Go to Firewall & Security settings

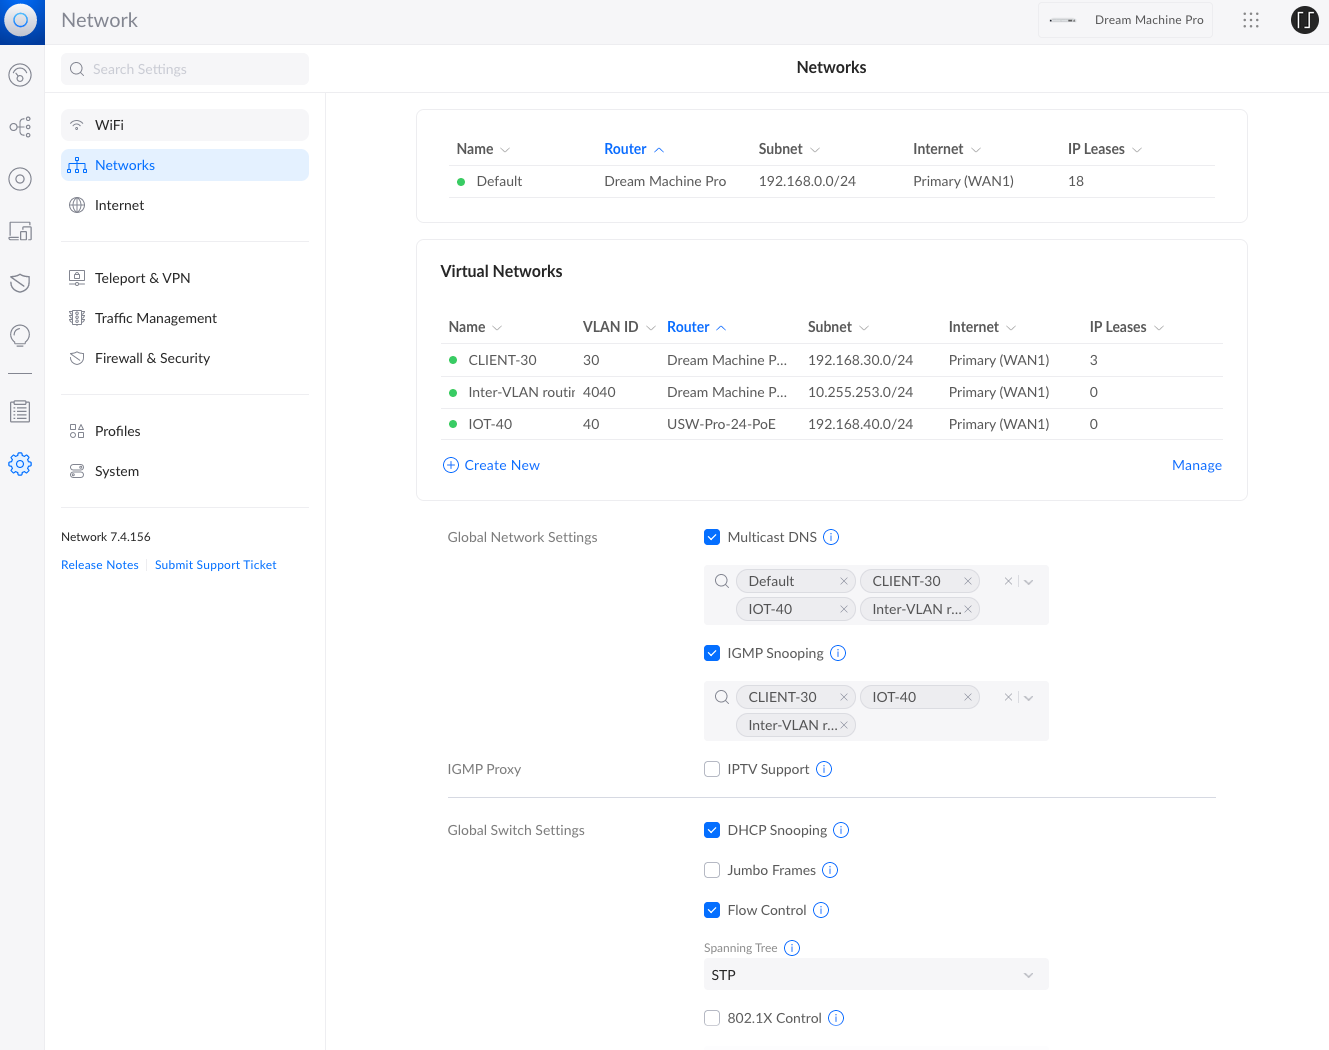(x=152, y=358)
